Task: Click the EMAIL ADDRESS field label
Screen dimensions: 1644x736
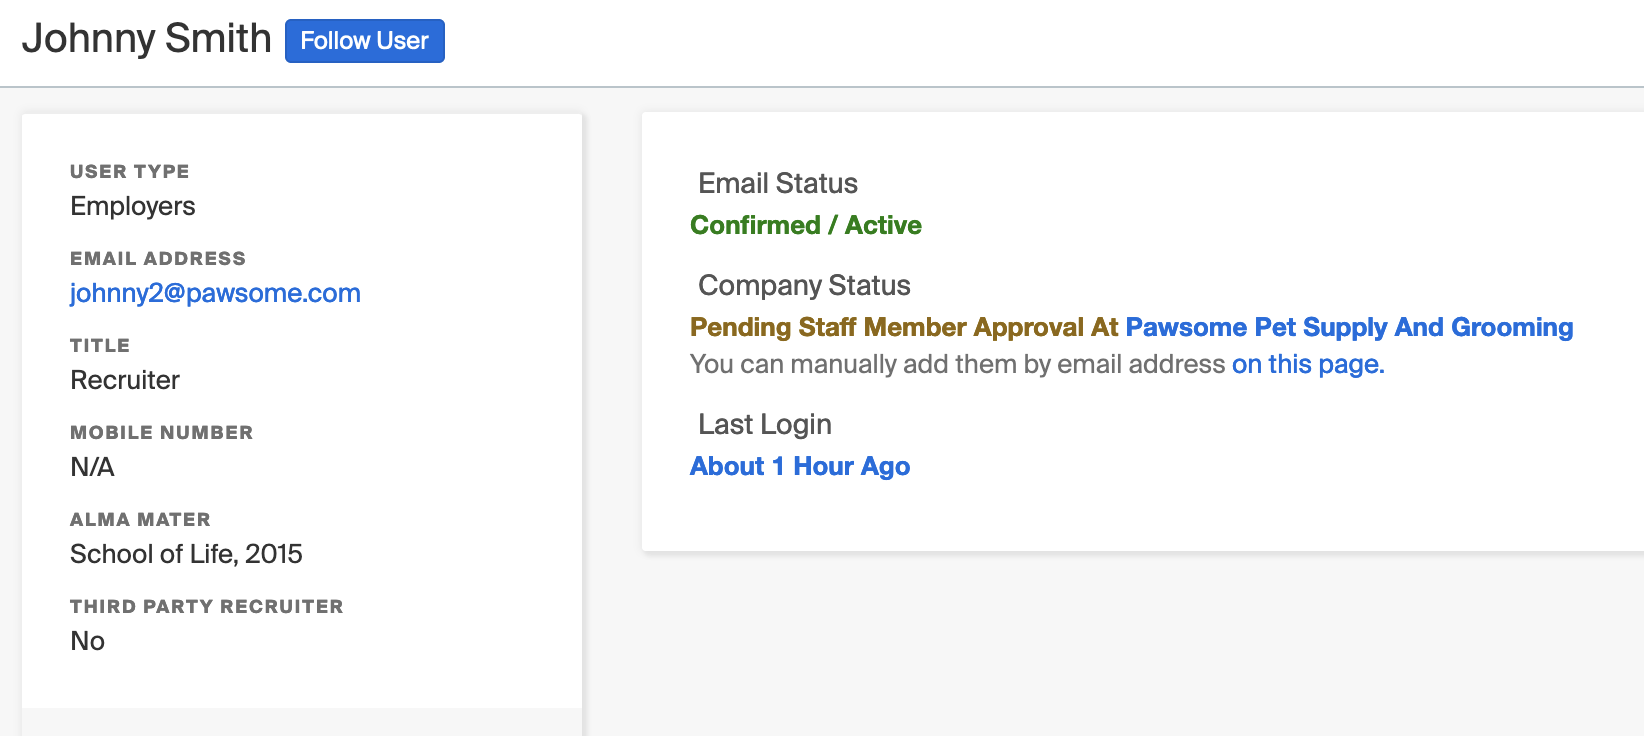Action: point(157,258)
